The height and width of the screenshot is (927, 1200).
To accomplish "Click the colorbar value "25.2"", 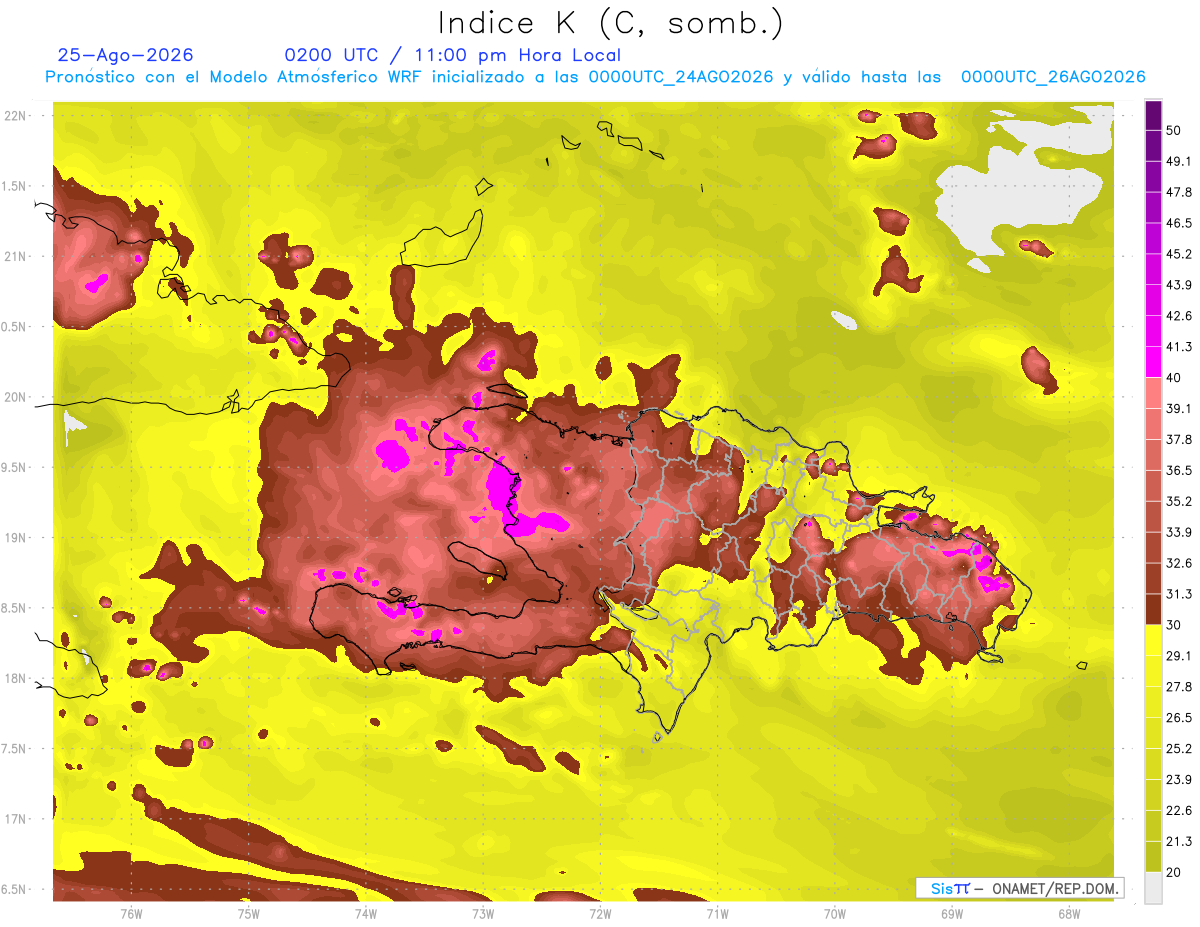I will pos(1179,749).
